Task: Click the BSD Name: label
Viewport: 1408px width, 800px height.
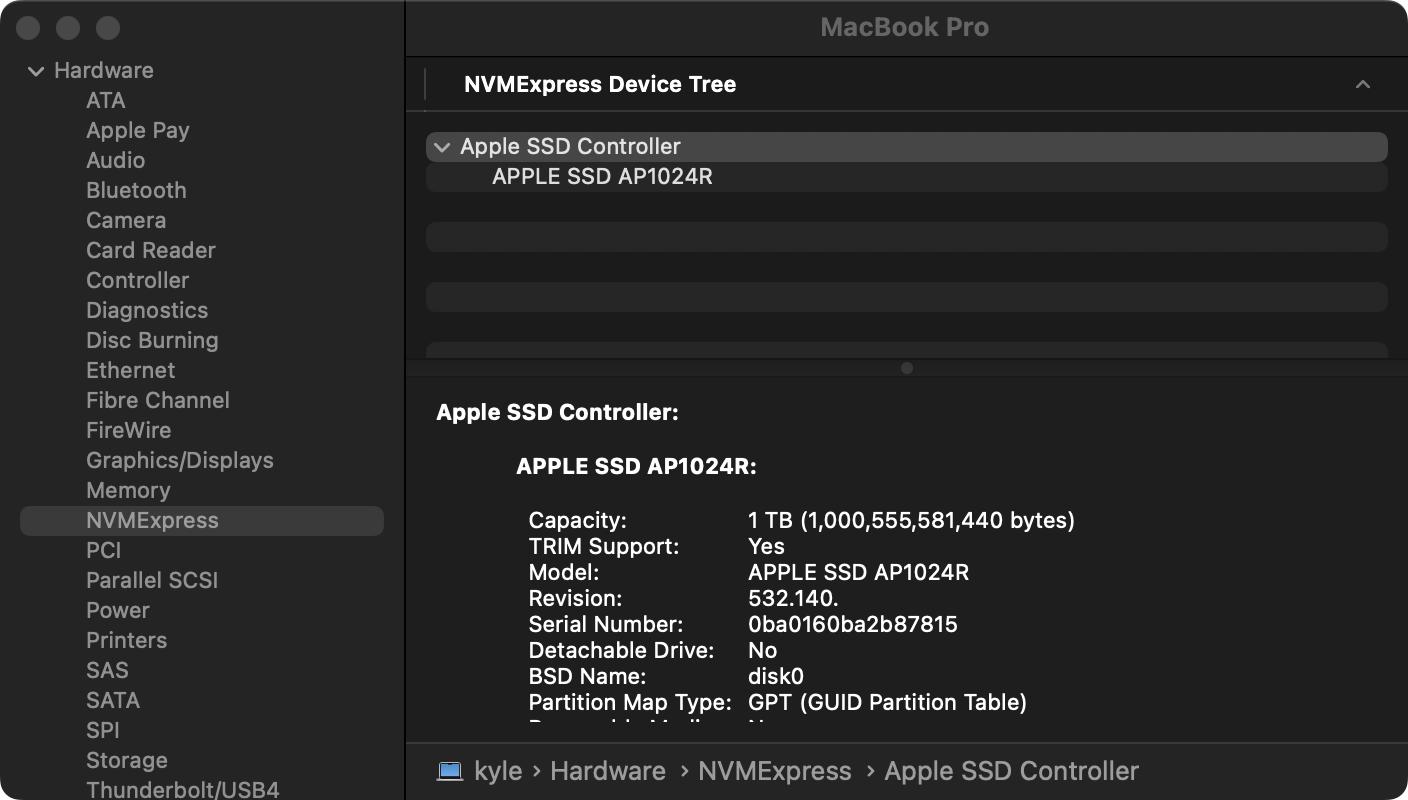Action: [x=587, y=676]
